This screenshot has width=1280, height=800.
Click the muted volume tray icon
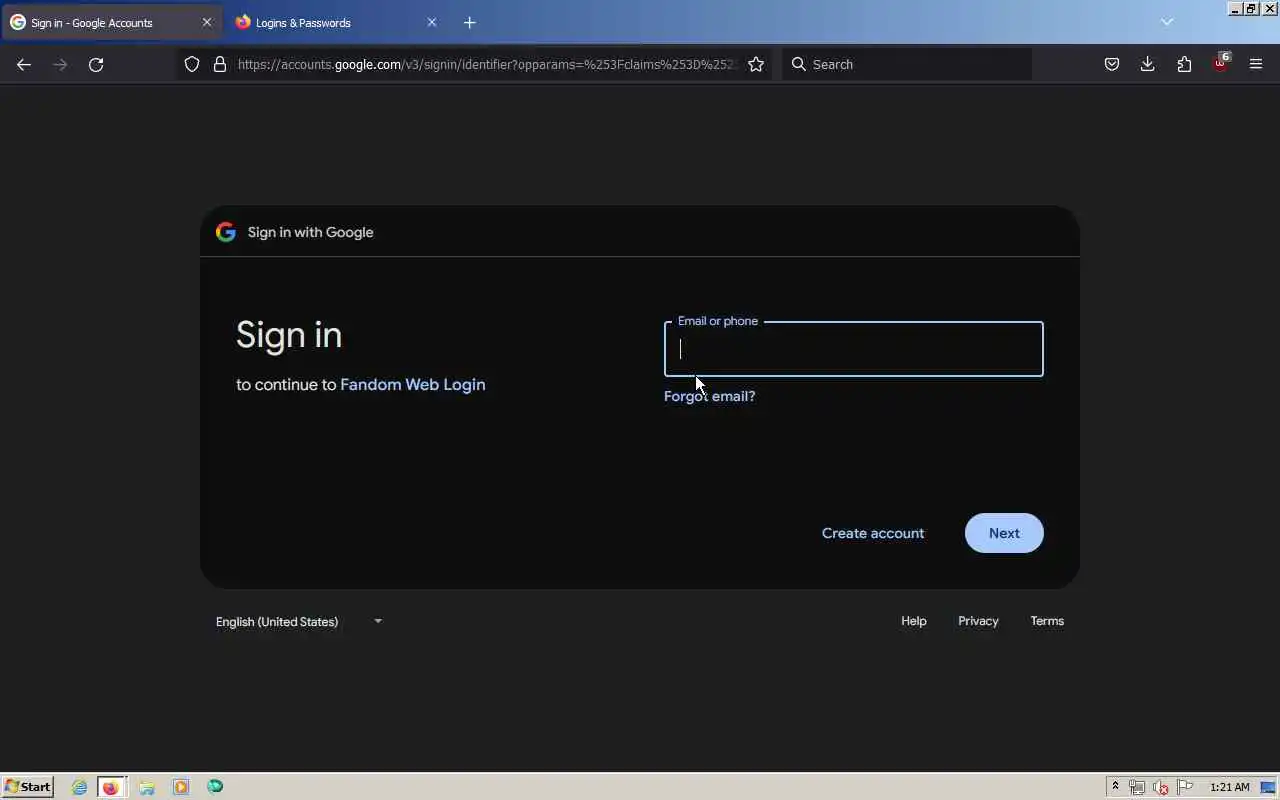pyautogui.click(x=1161, y=788)
